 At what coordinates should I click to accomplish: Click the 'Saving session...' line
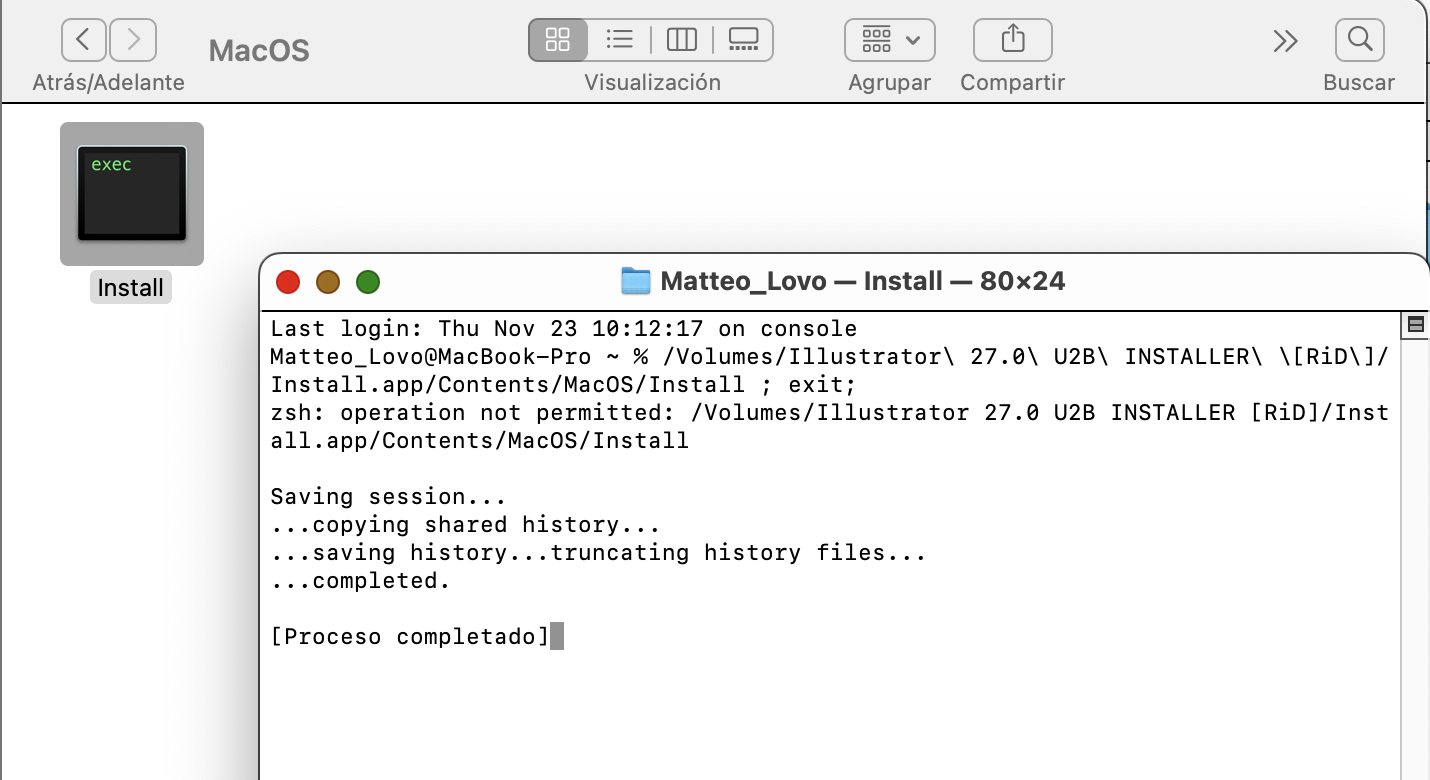[389, 496]
